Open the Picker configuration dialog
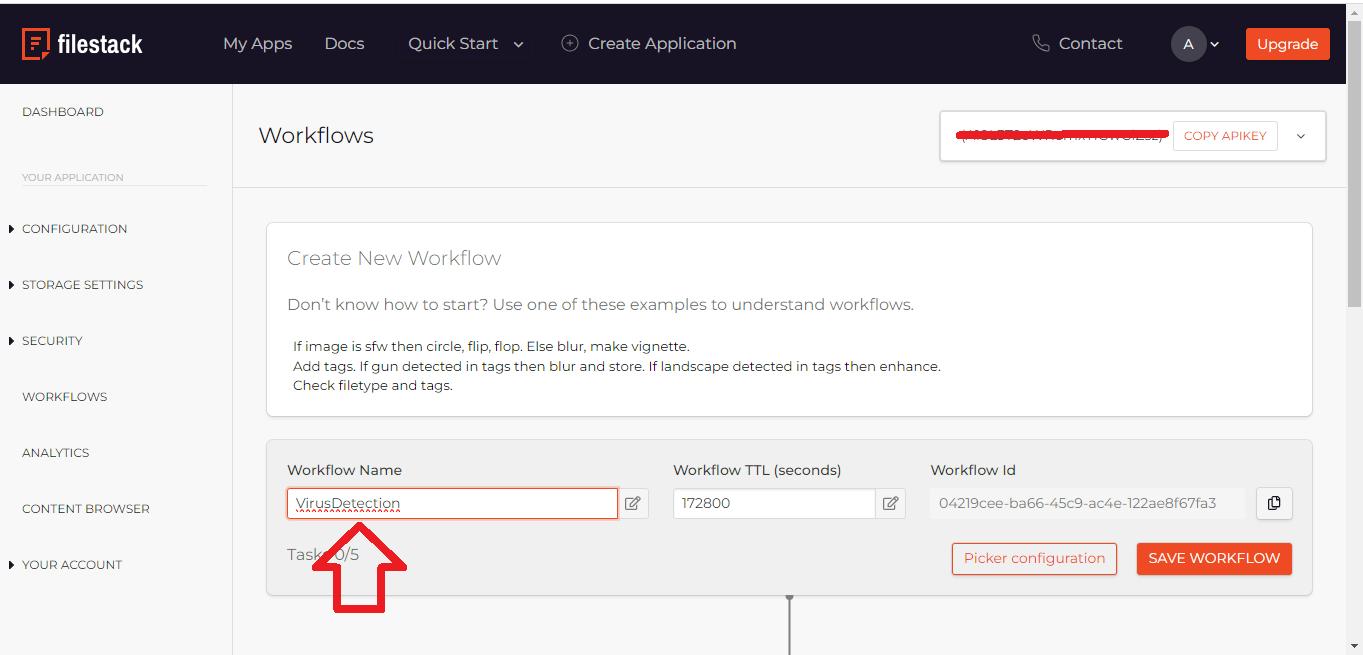1363x655 pixels. [1034, 559]
